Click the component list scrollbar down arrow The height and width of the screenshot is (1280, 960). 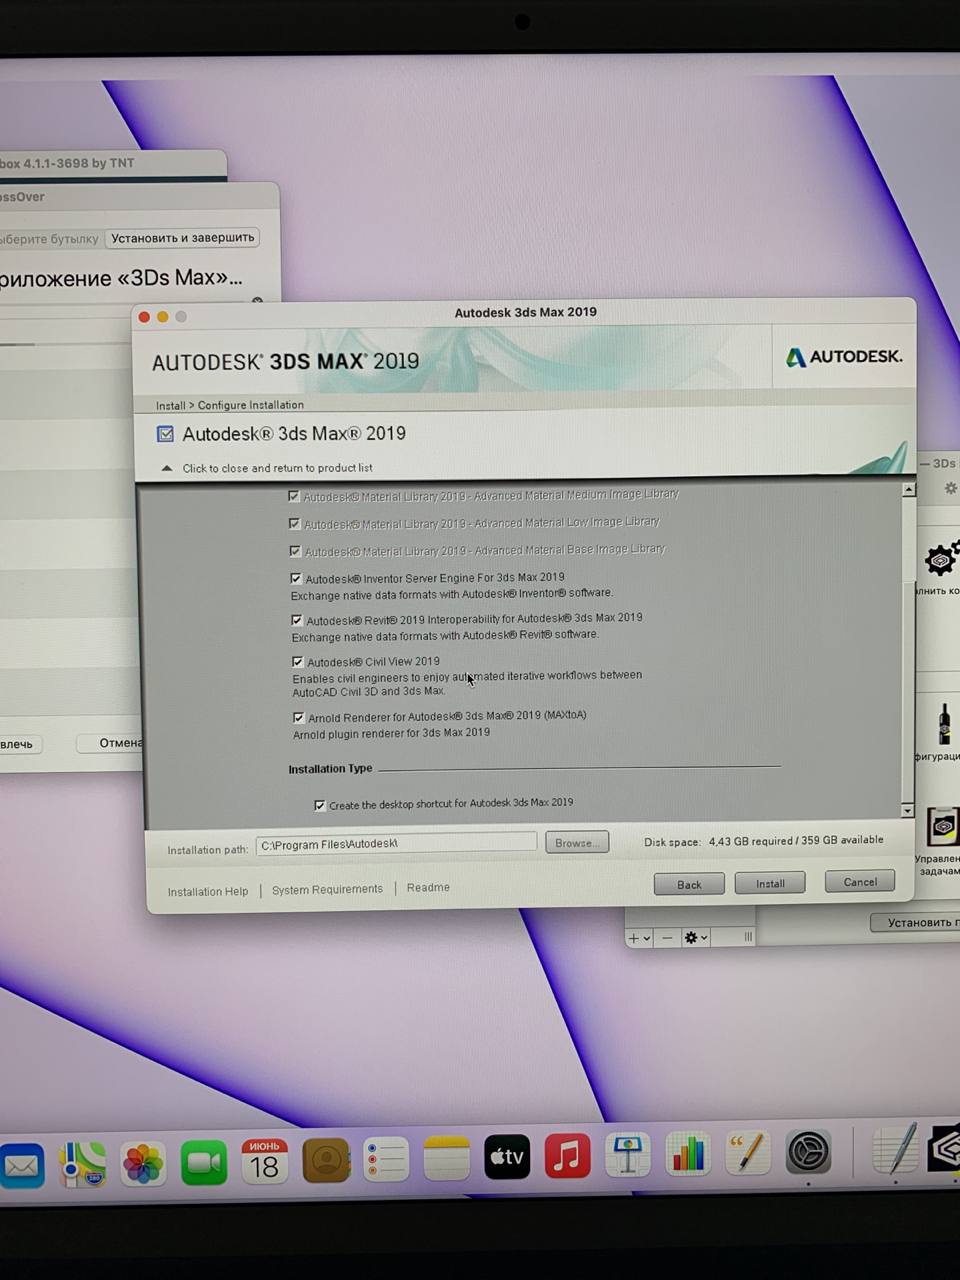pyautogui.click(x=908, y=810)
